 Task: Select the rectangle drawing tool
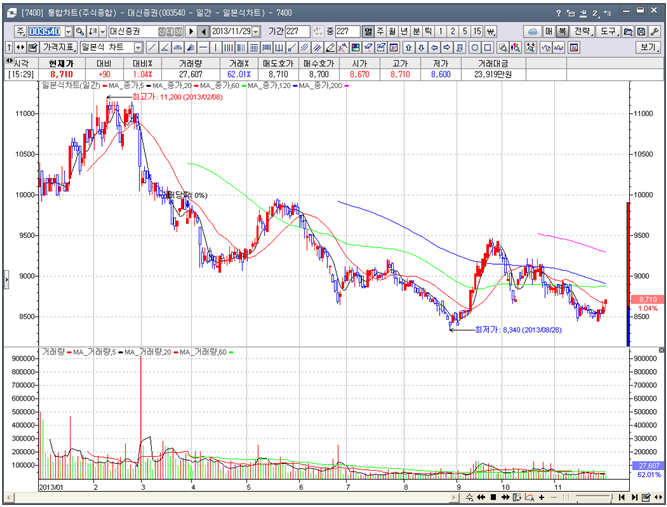point(487,47)
